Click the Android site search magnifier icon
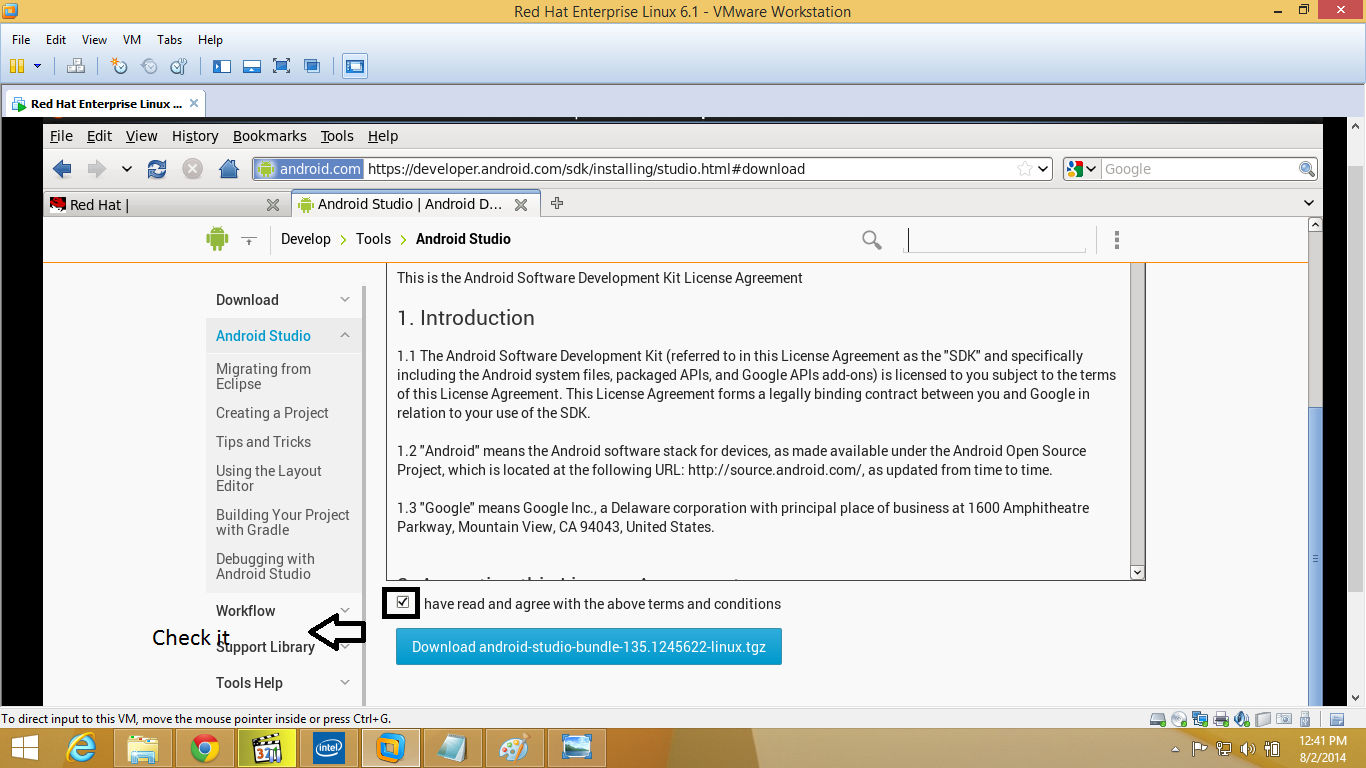The height and width of the screenshot is (768, 1366). coord(872,239)
